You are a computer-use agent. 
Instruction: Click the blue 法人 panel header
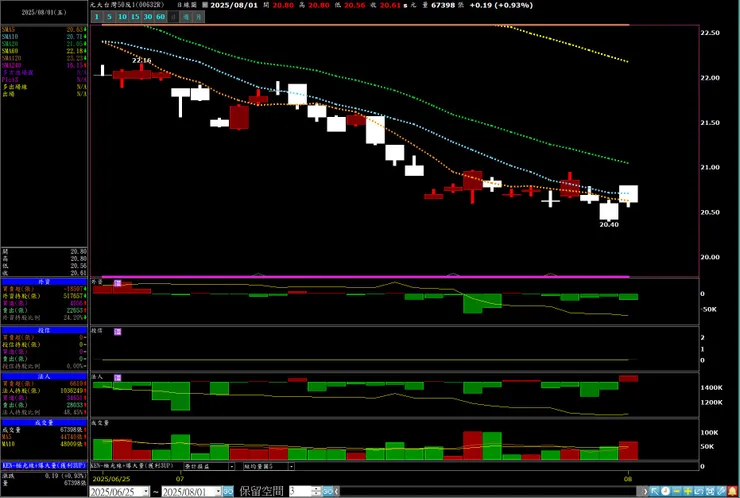[44, 376]
